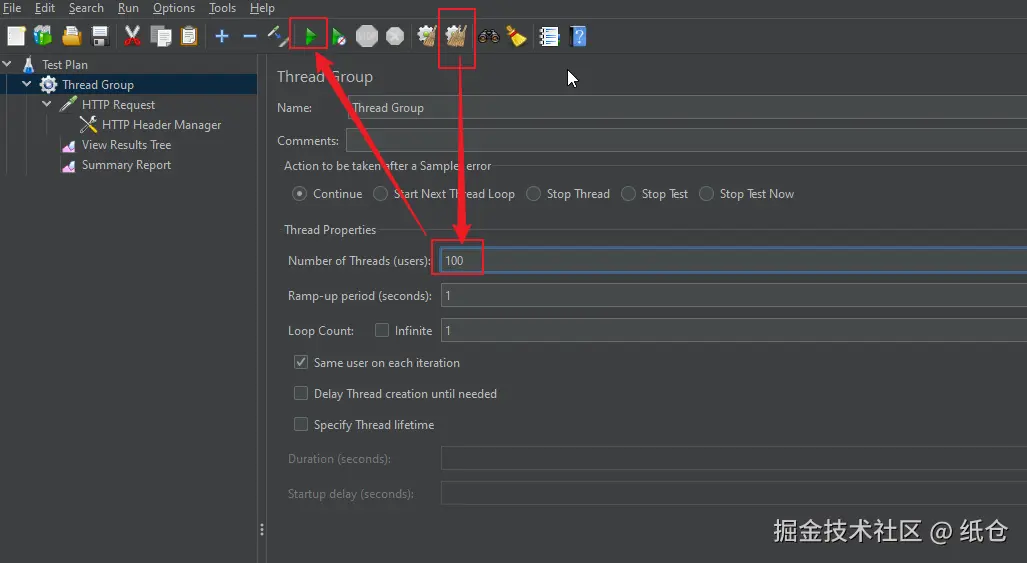Click the Ramp-up period field
This screenshot has width=1027, height=563.
[x=734, y=295]
